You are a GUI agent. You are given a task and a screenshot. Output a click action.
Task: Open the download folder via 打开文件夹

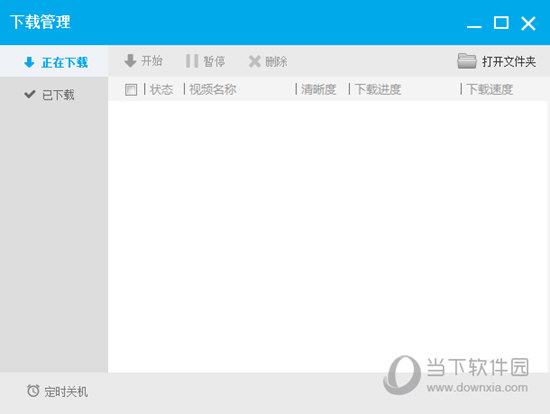click(497, 61)
